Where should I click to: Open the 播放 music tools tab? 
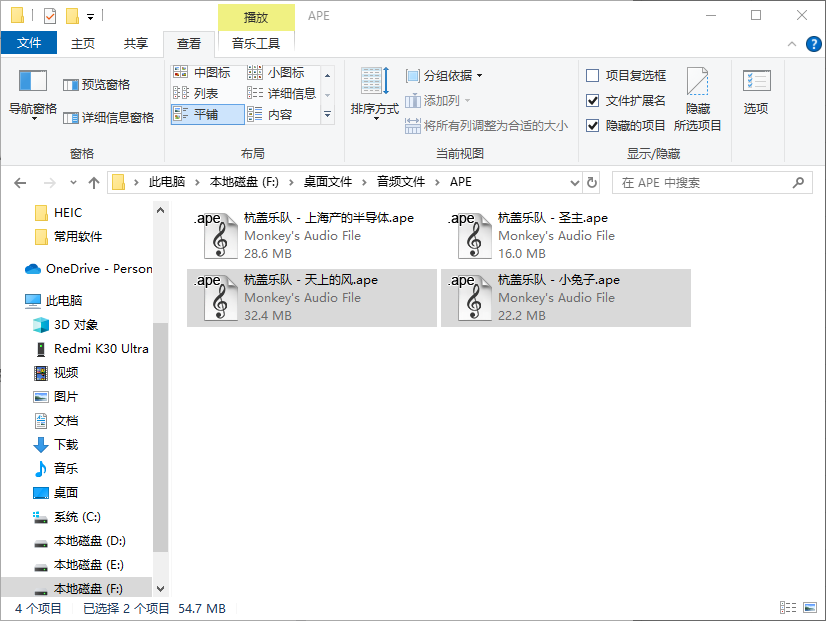pyautogui.click(x=254, y=16)
